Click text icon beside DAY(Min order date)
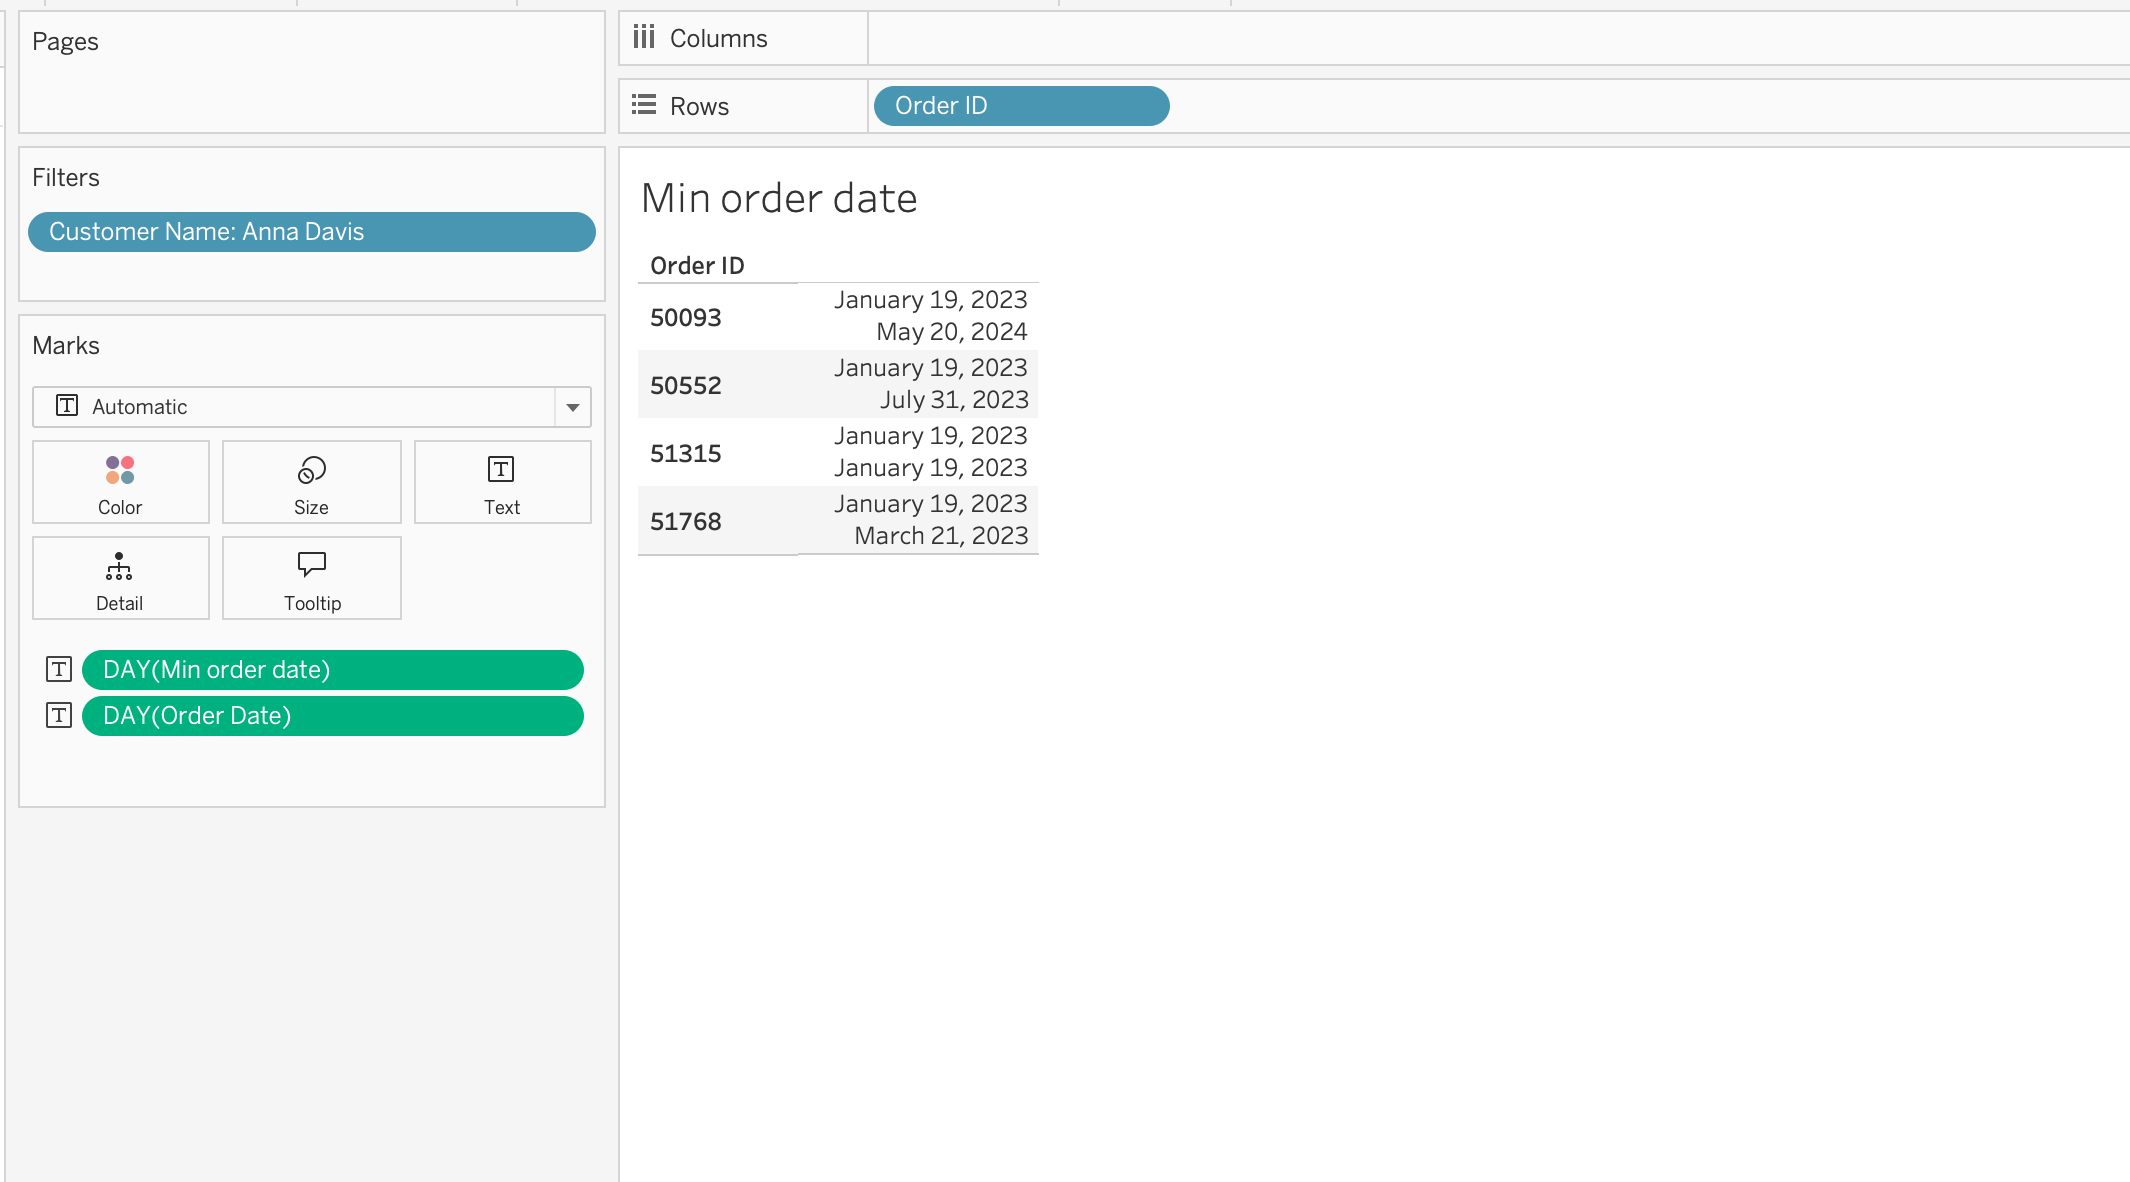 click(59, 670)
